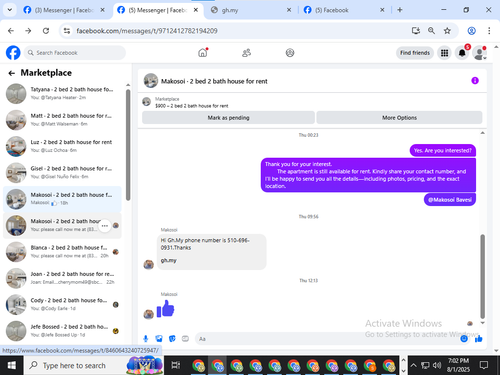Screen dimensions: 500x375
Task: Choose a sticker icon in composer
Action: tap(172, 339)
